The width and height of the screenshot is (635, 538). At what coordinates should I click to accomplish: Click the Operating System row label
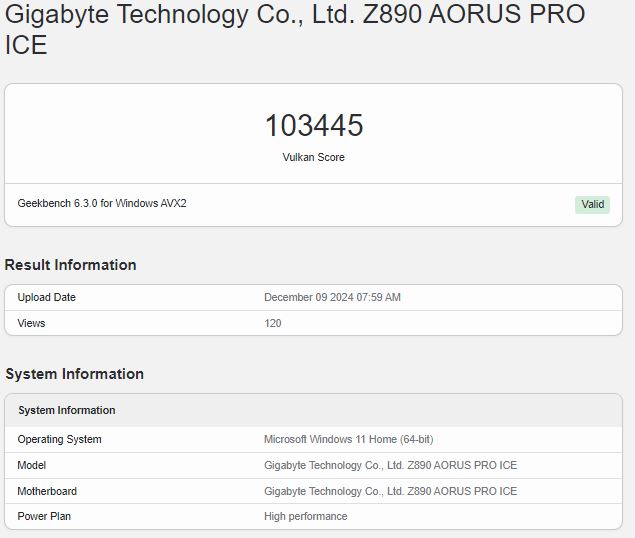pos(60,439)
